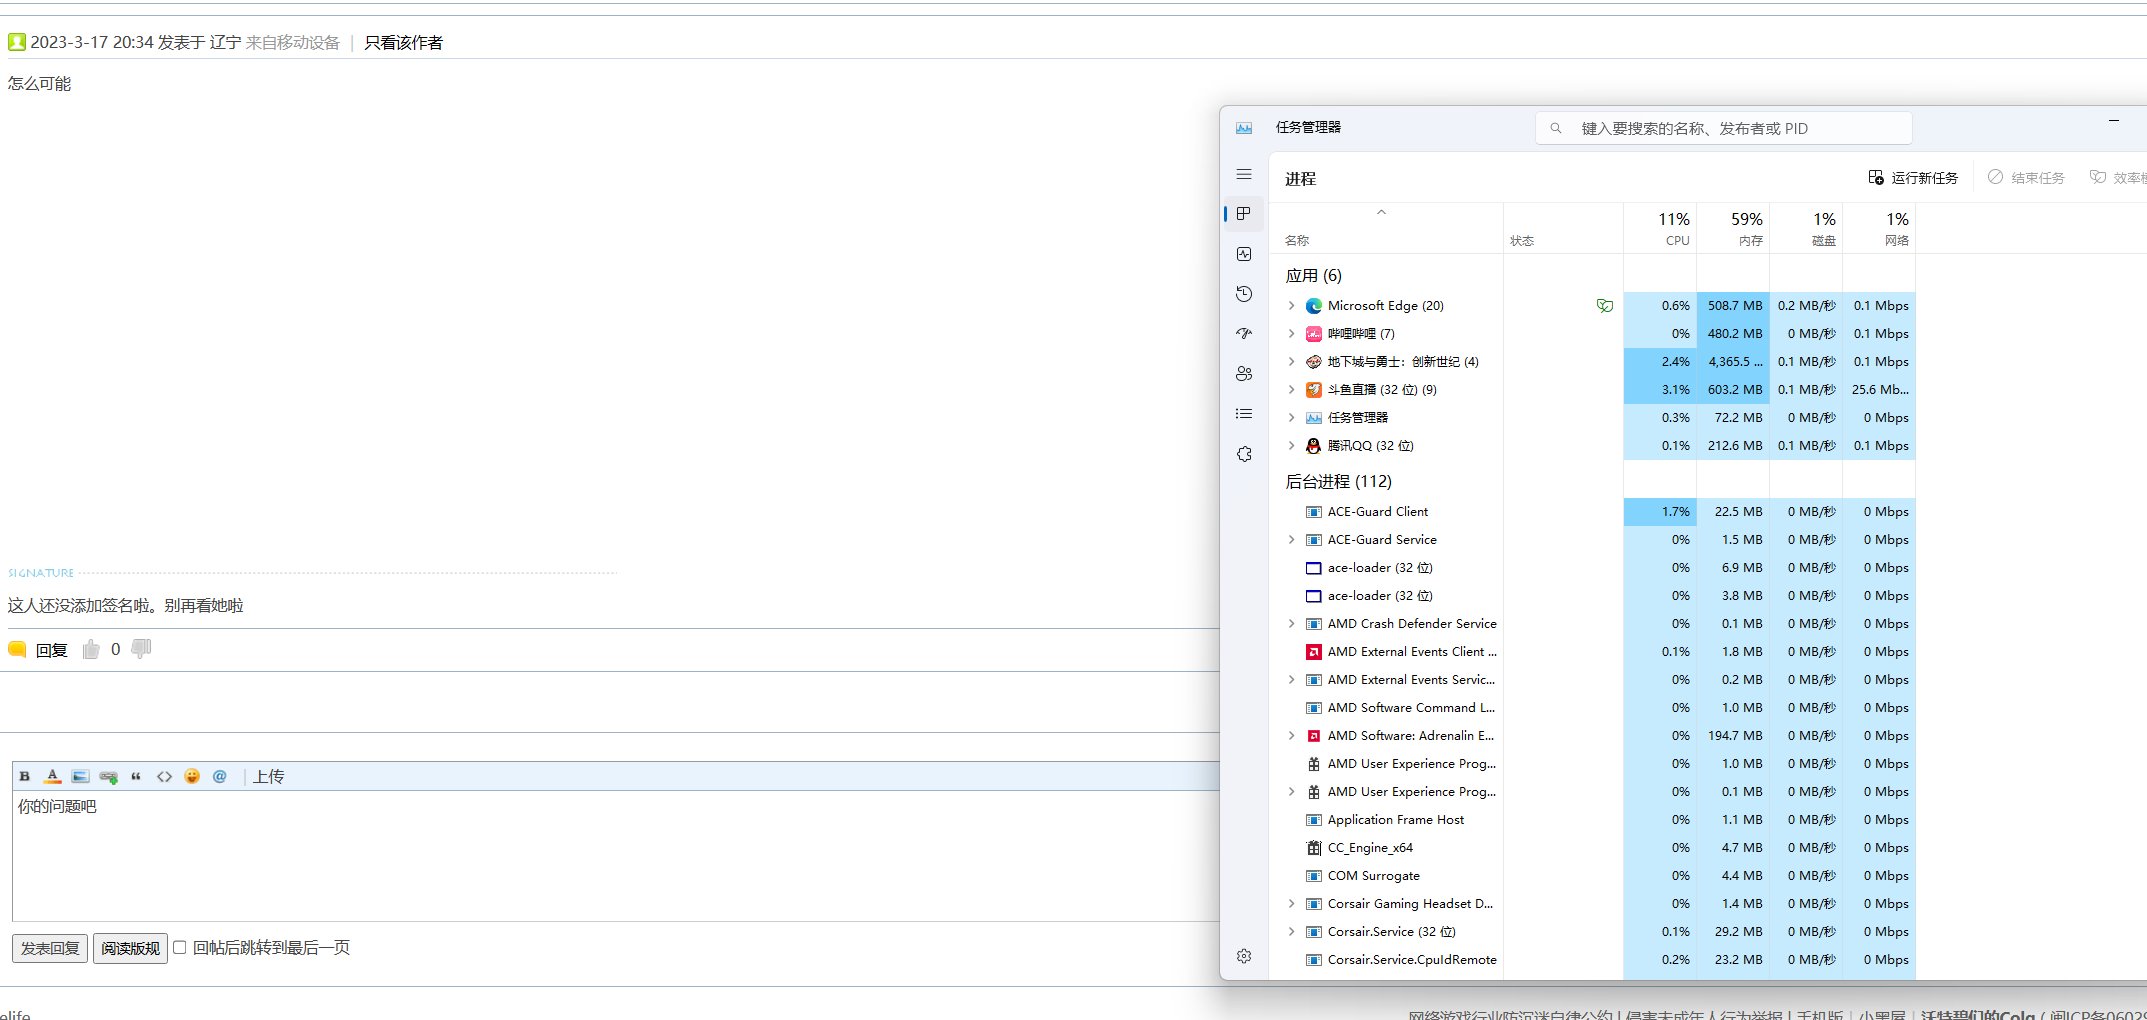Expand AMD External Events Servic... row
The width and height of the screenshot is (2147, 1020).
[x=1291, y=680]
